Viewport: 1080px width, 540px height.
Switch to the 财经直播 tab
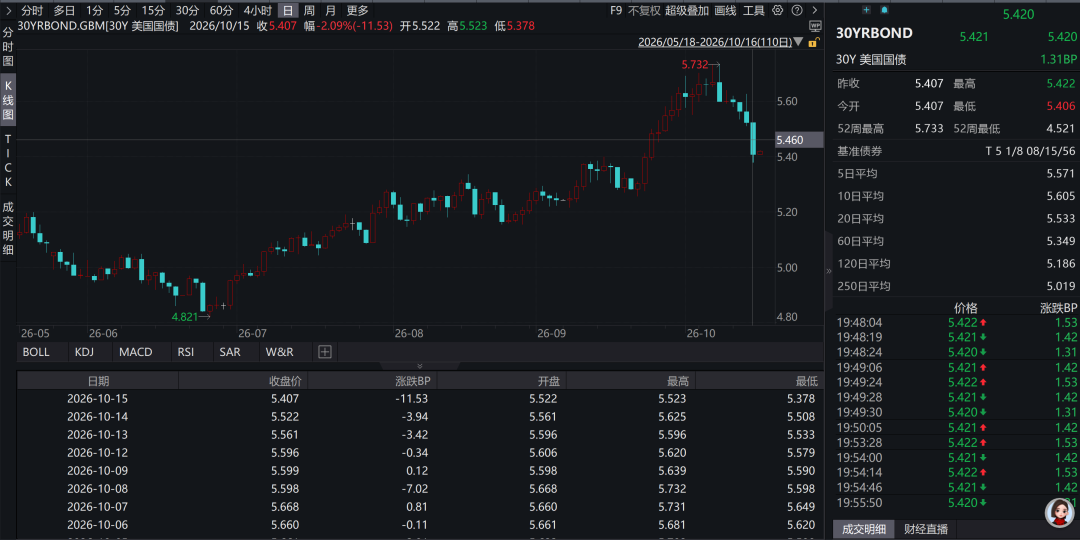point(926,529)
